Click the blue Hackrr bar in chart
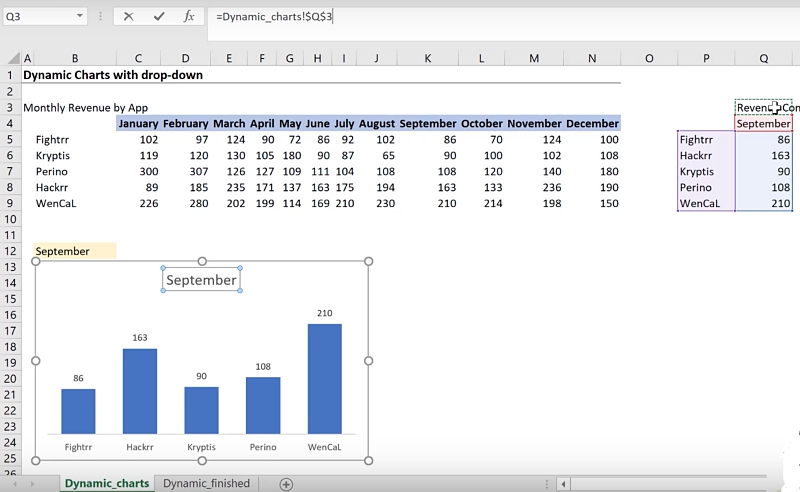This screenshot has width=800, height=492. click(x=139, y=390)
